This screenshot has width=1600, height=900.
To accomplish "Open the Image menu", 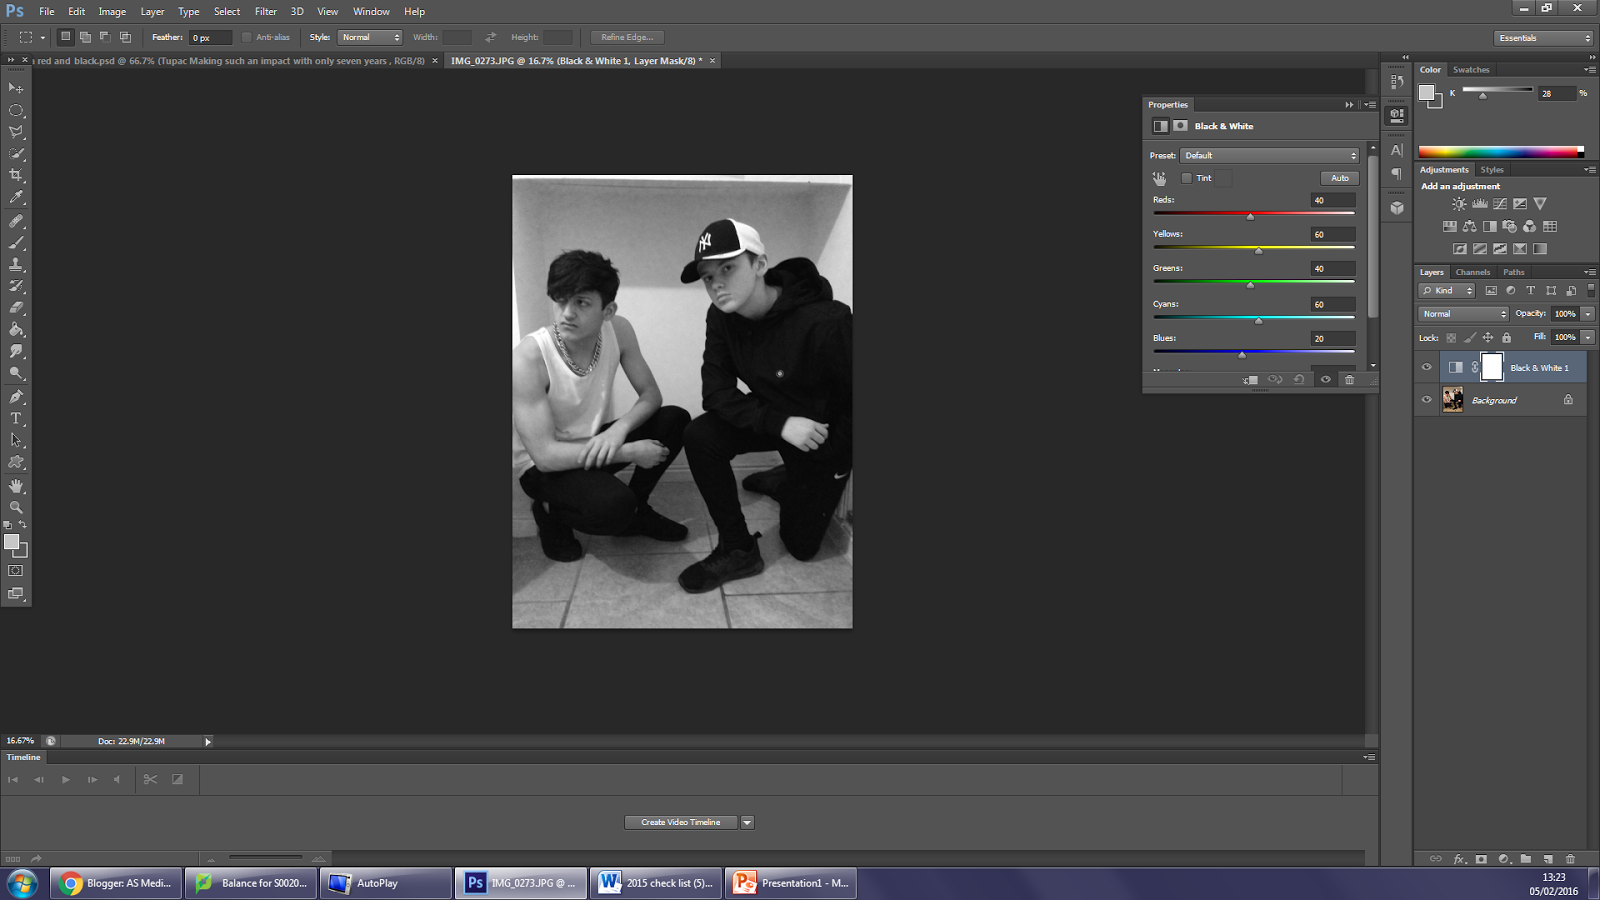I will point(112,12).
